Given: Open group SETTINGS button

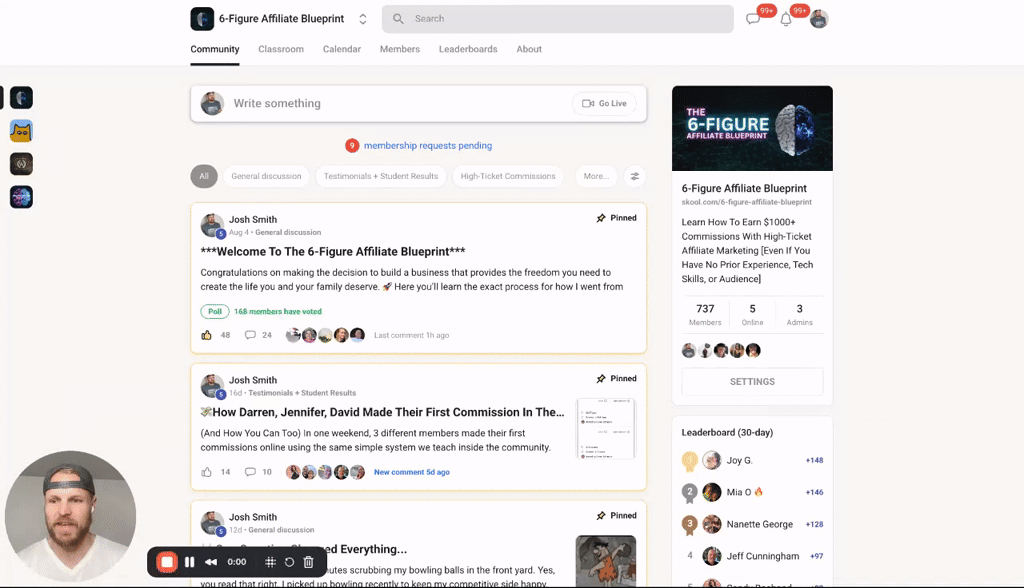Looking at the screenshot, I should 752,382.
